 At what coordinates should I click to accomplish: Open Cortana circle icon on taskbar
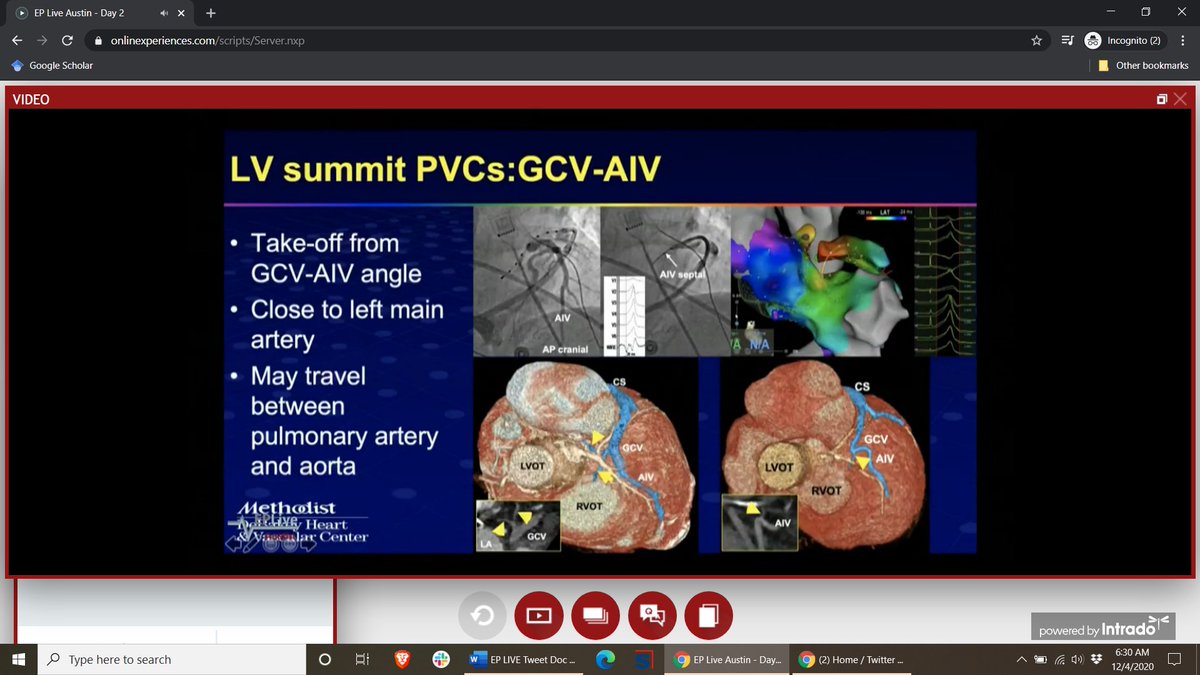pos(324,659)
